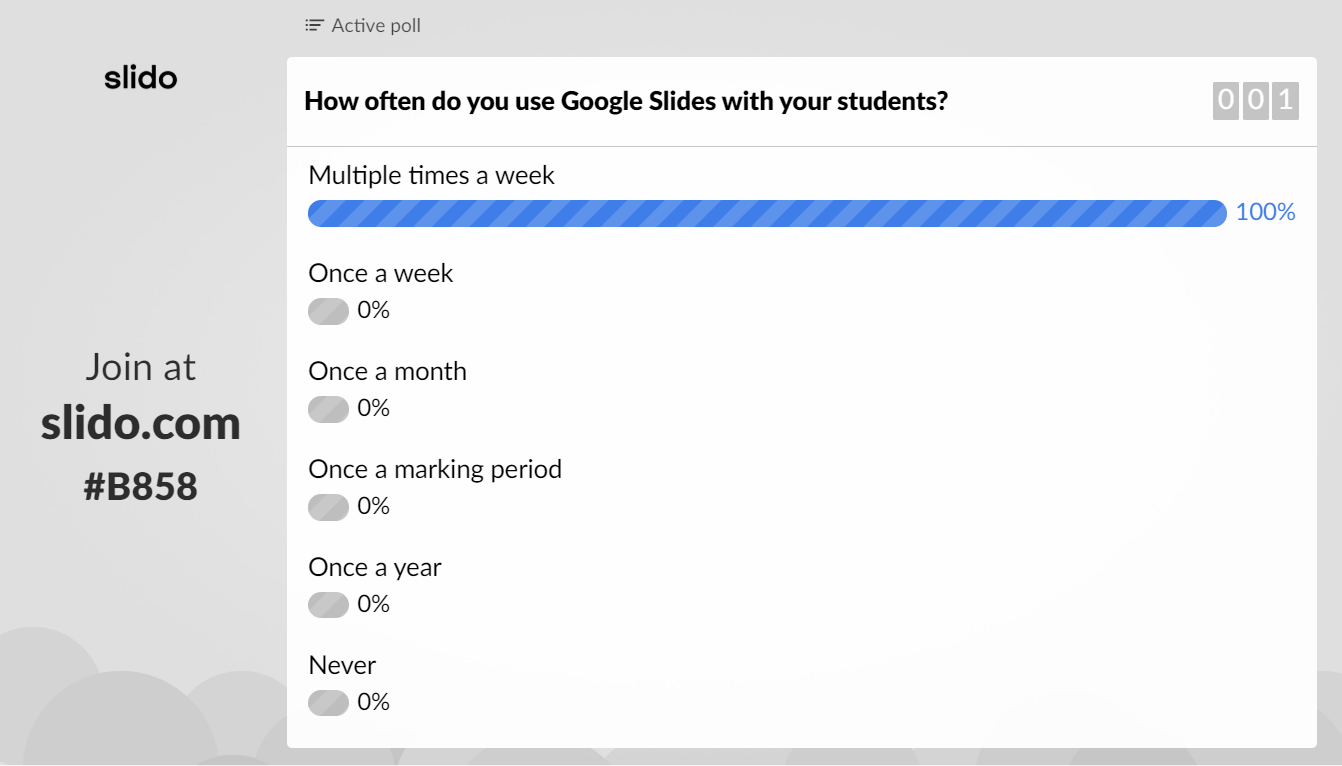
Task: Click the blue 100% striped progress bar
Action: coord(767,213)
